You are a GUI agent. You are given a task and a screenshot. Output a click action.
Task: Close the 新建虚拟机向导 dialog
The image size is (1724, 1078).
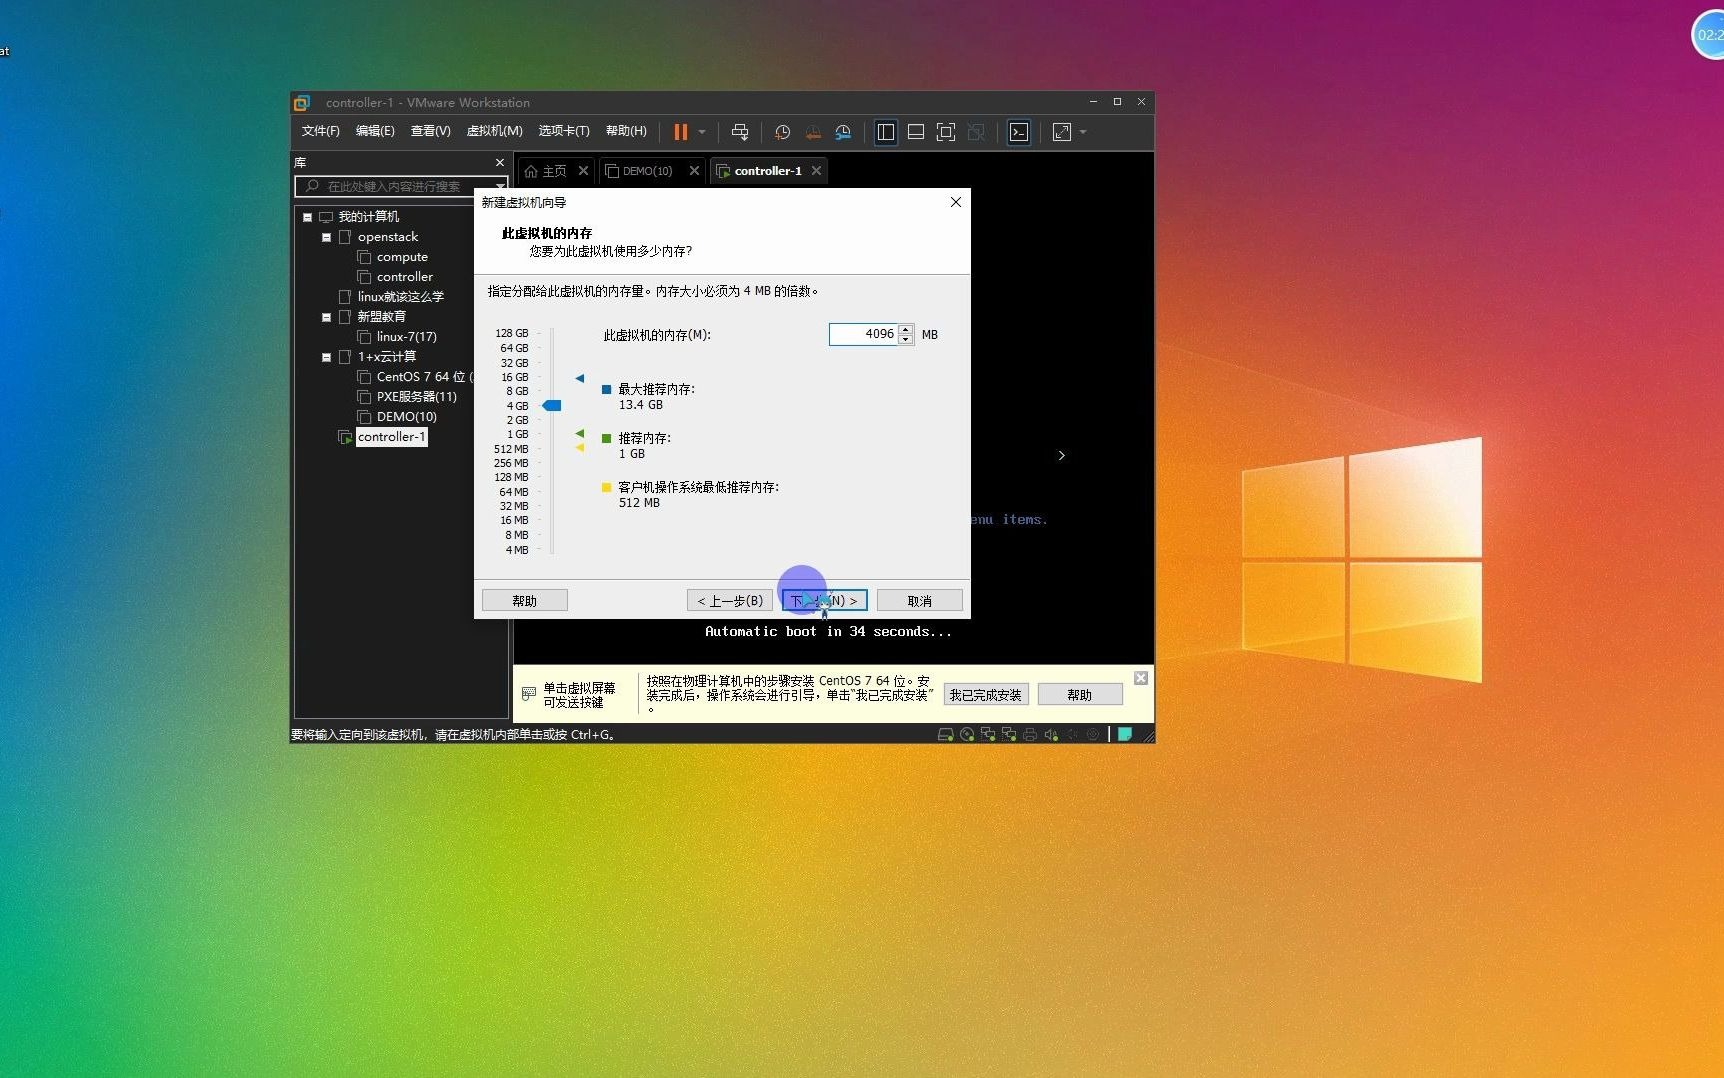956,202
